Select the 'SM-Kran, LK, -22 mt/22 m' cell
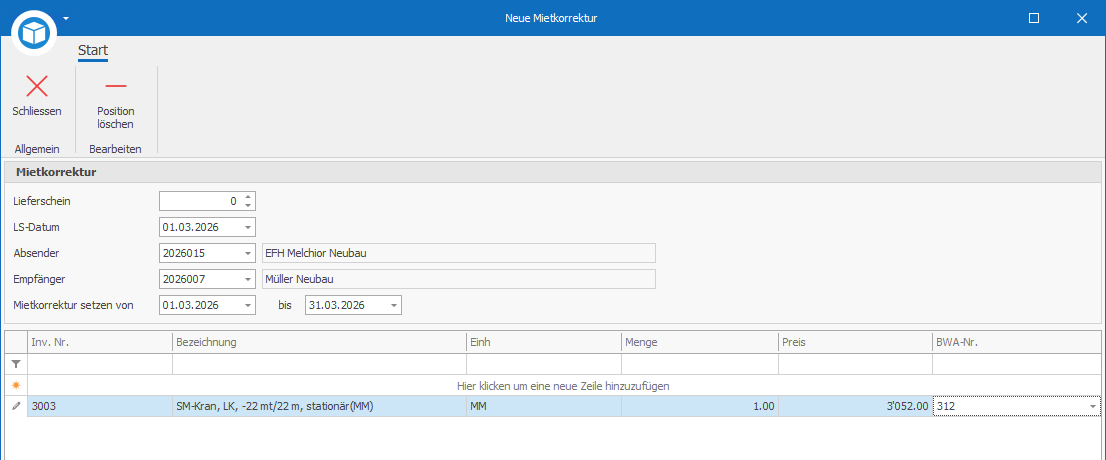This screenshot has width=1106, height=460. pyautogui.click(x=319, y=406)
